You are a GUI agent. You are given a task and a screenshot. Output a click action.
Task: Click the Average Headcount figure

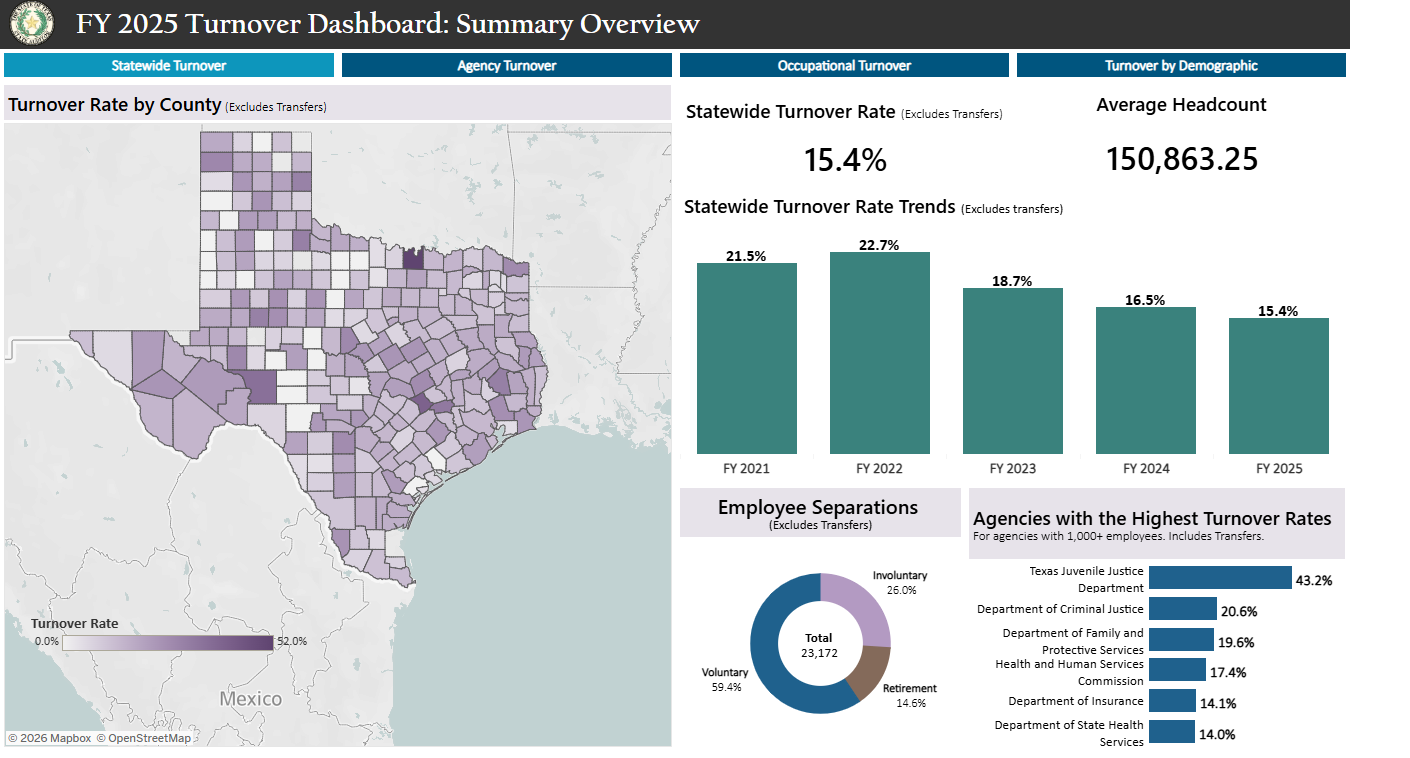(x=1180, y=158)
